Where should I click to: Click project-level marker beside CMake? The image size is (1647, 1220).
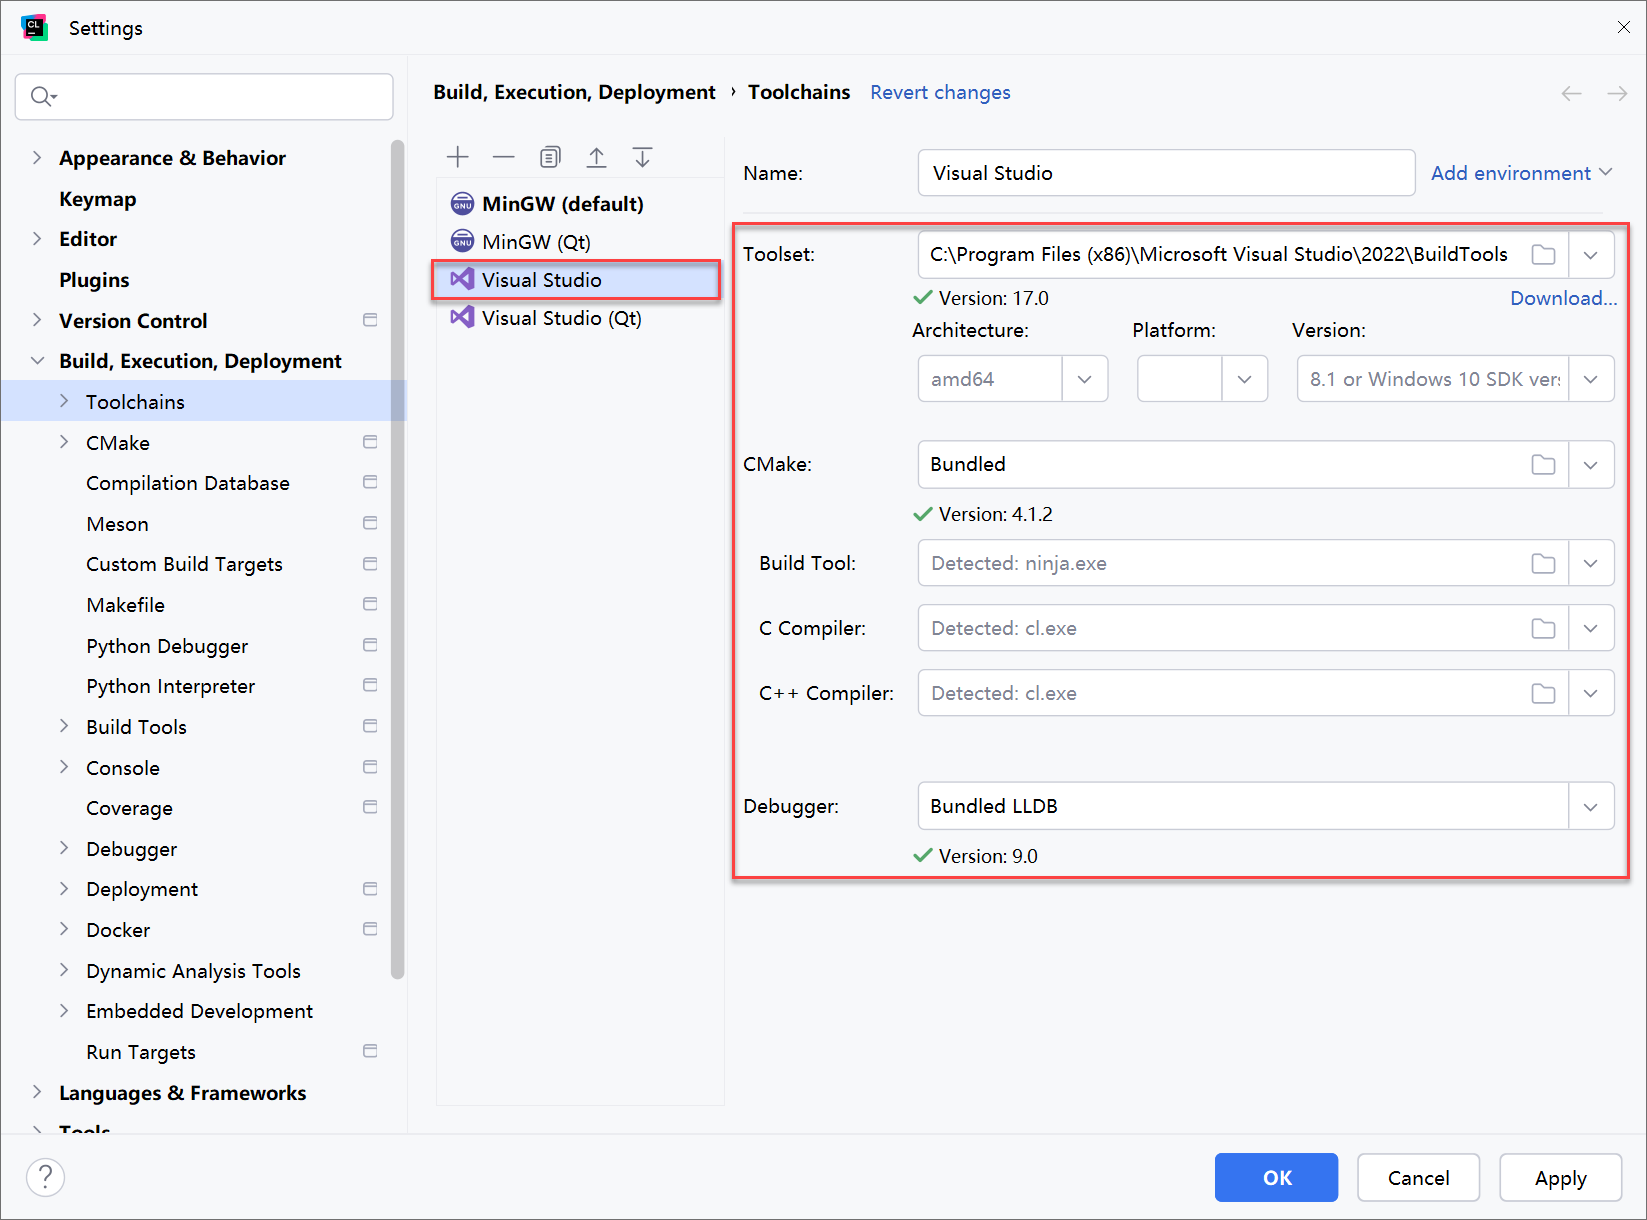click(x=370, y=442)
